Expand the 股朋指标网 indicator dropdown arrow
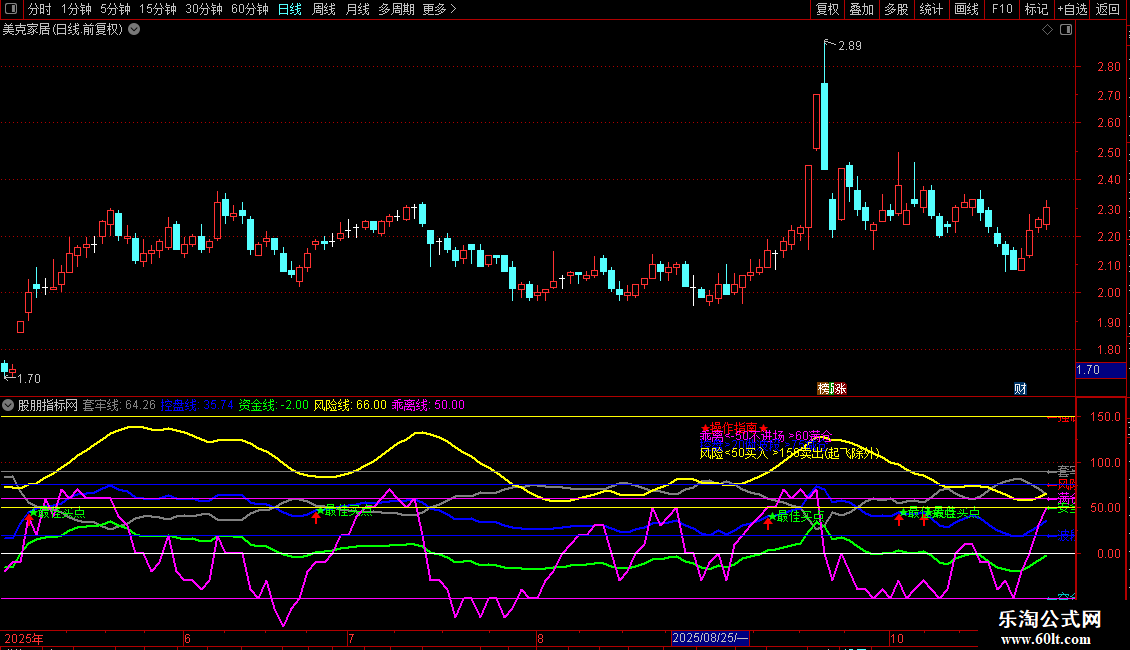 pyautogui.click(x=8, y=405)
